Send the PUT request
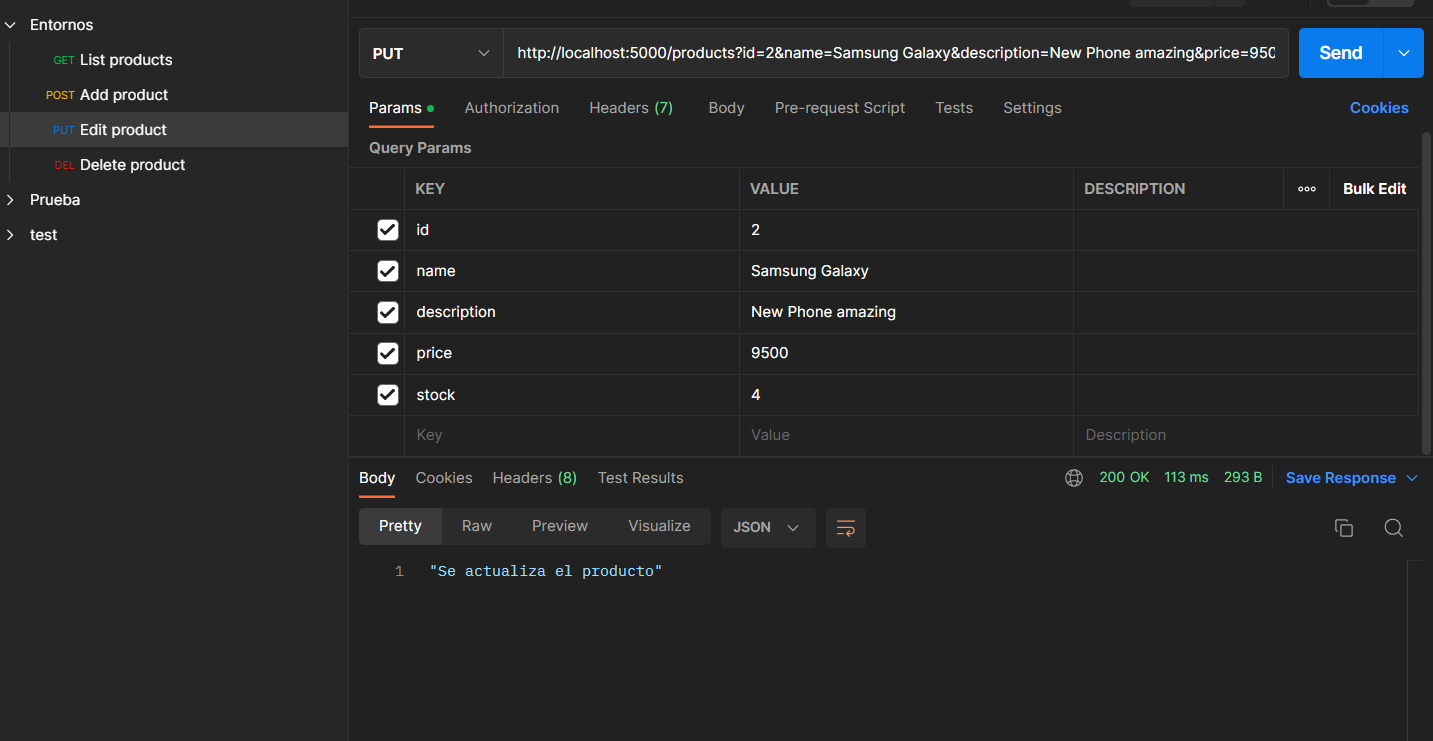Viewport: 1433px width, 741px height. [1341, 53]
